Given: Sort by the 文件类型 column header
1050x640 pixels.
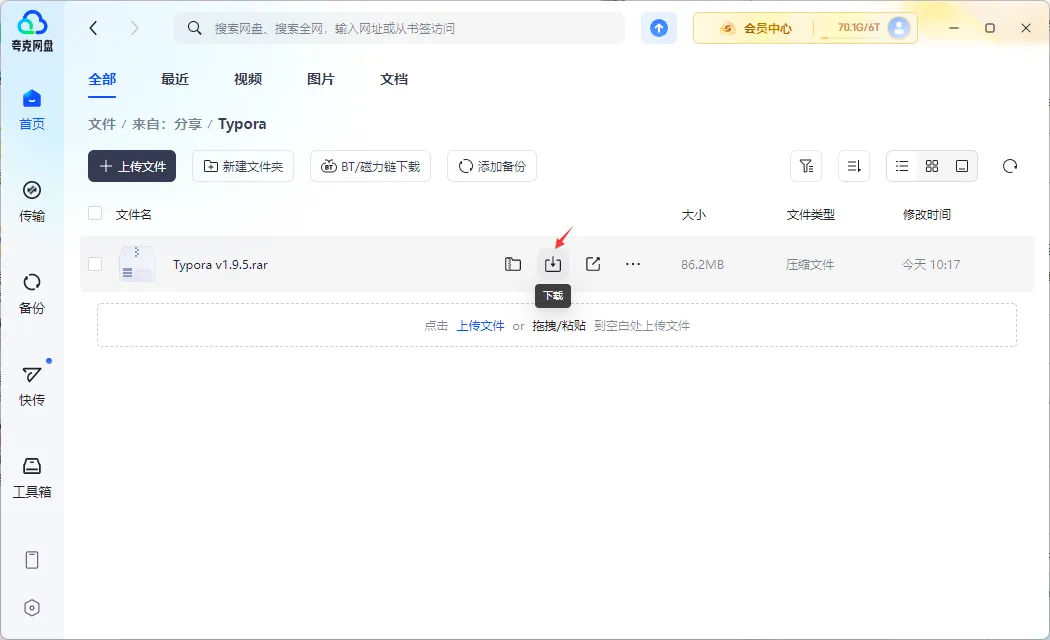Looking at the screenshot, I should tap(810, 214).
